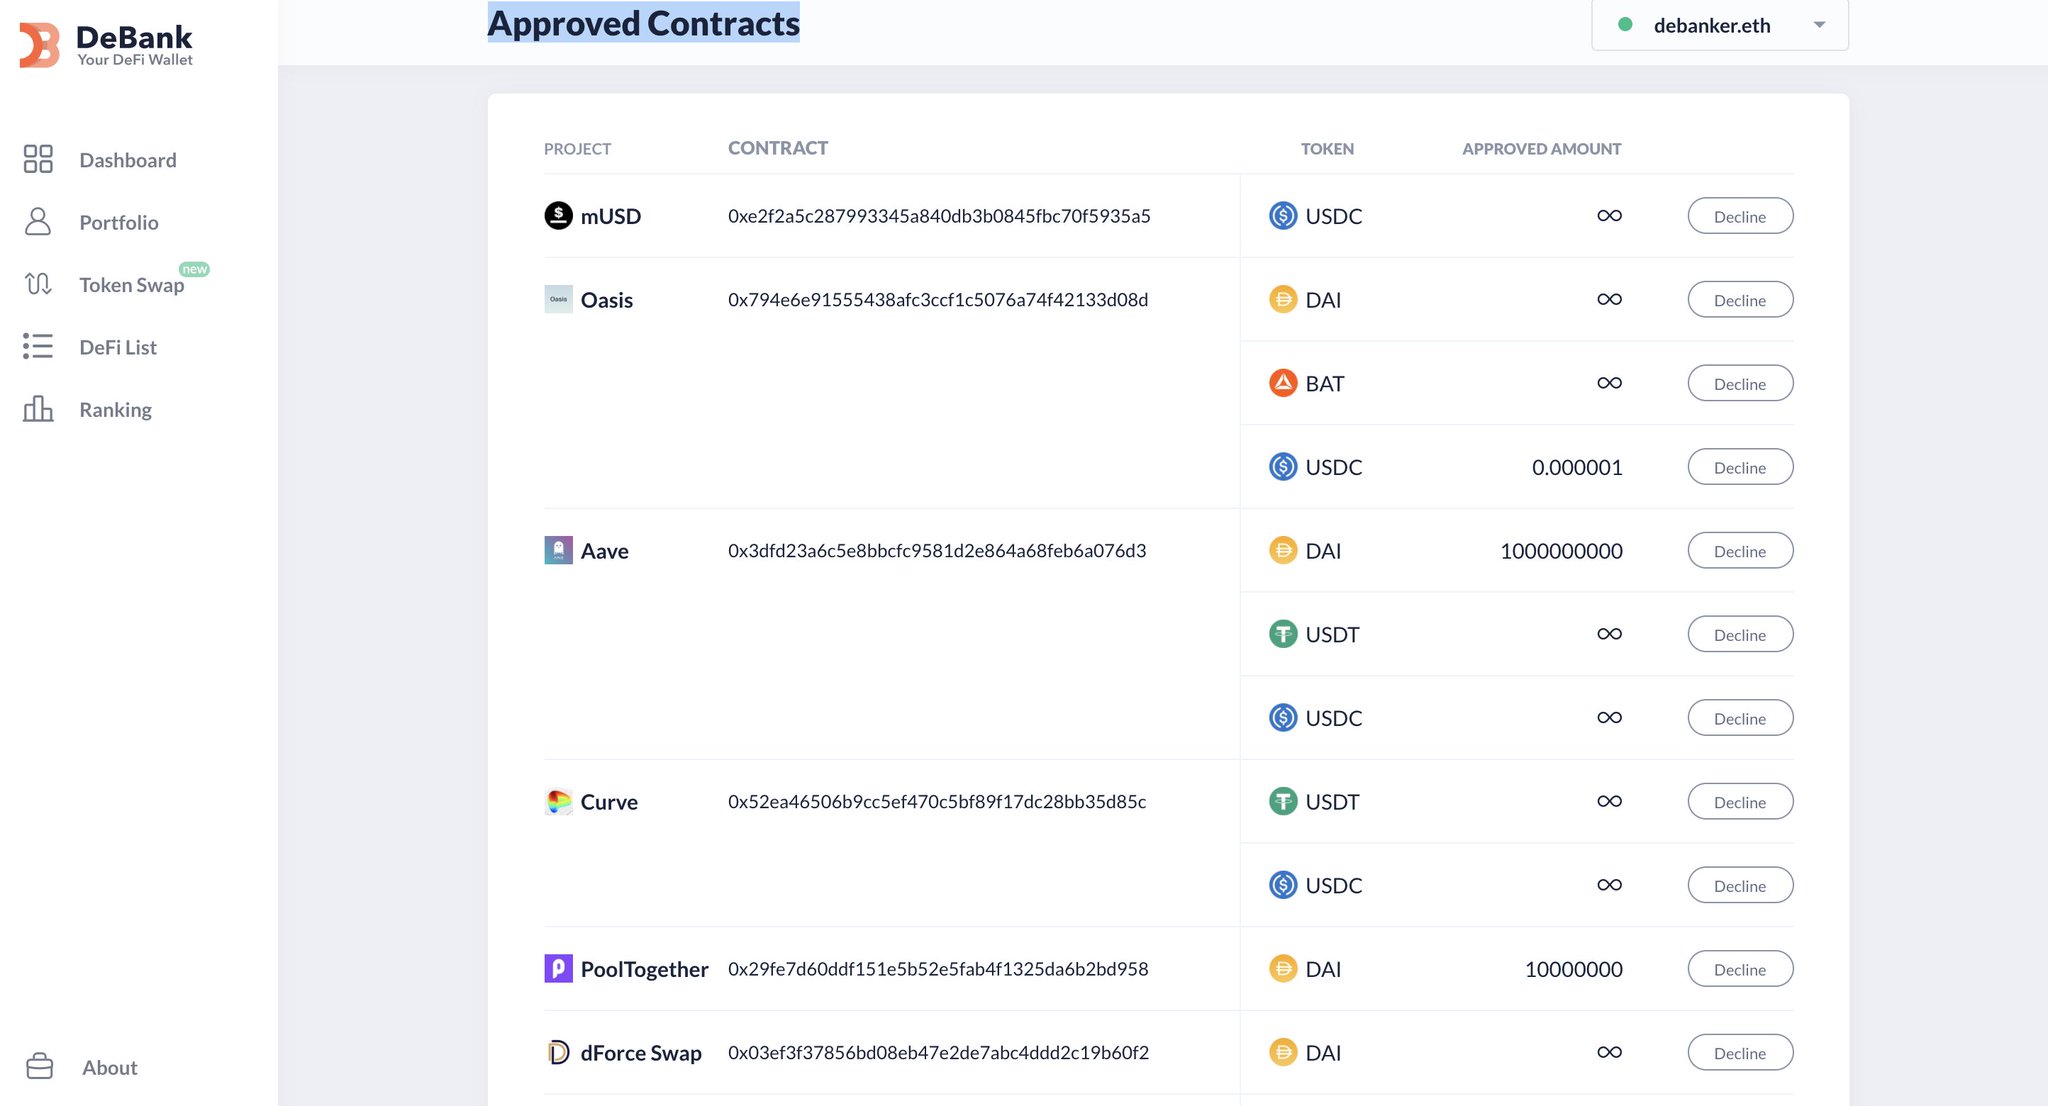The height and width of the screenshot is (1106, 2048).
Task: Click the PoolTogether logo
Action: coord(558,969)
